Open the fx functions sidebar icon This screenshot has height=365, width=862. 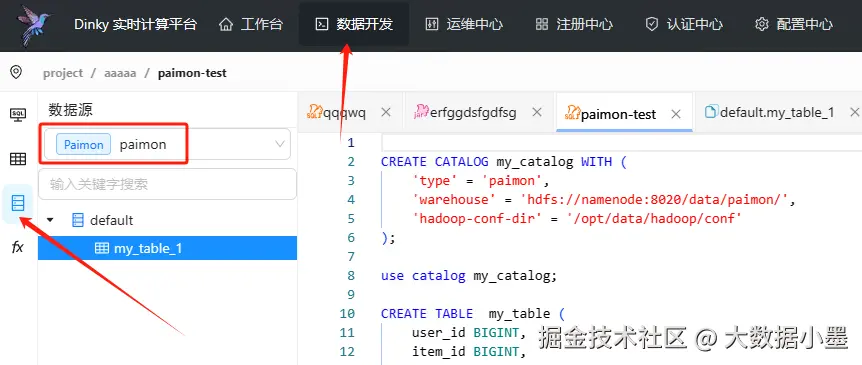(18, 247)
